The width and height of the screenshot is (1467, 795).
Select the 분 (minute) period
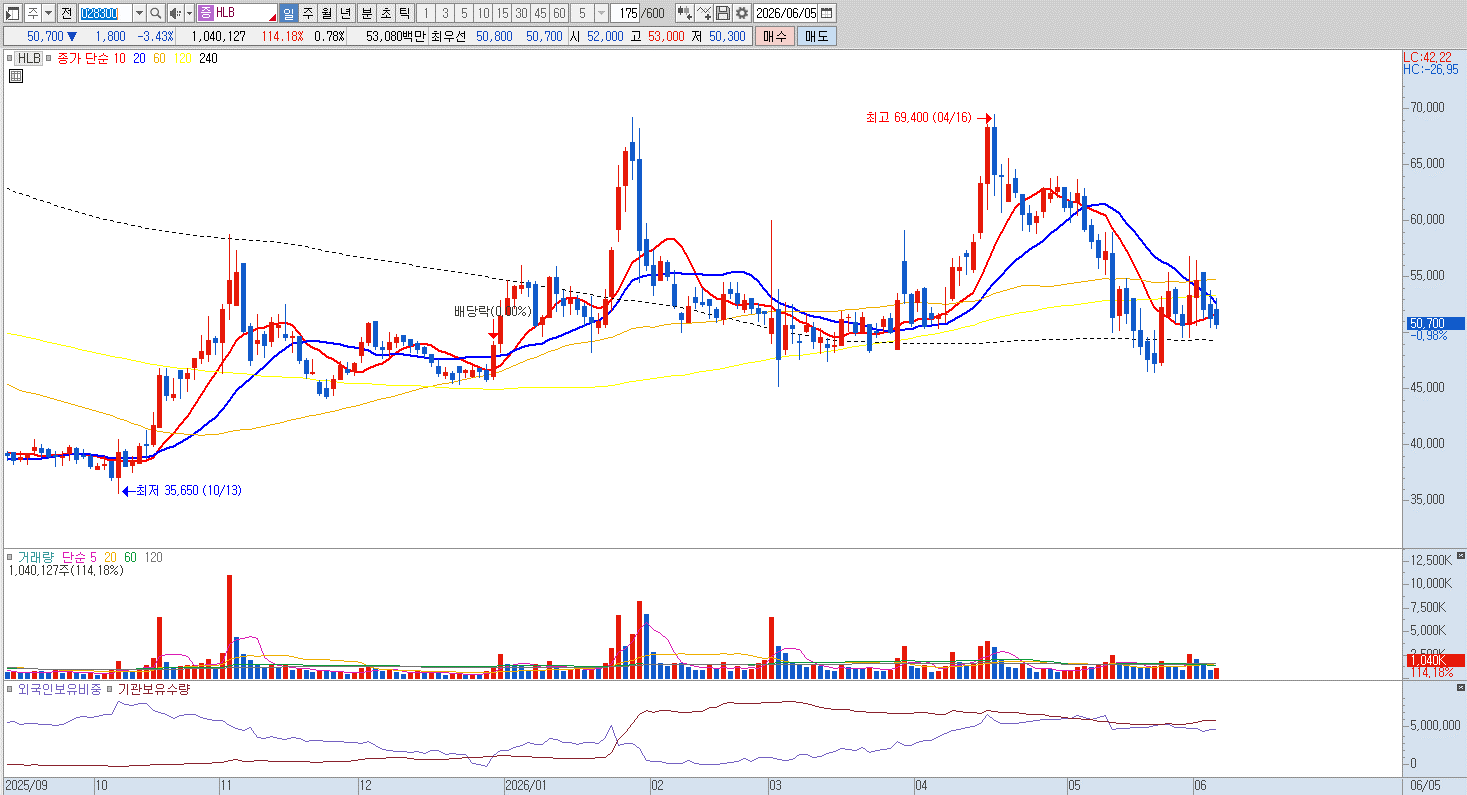click(366, 13)
